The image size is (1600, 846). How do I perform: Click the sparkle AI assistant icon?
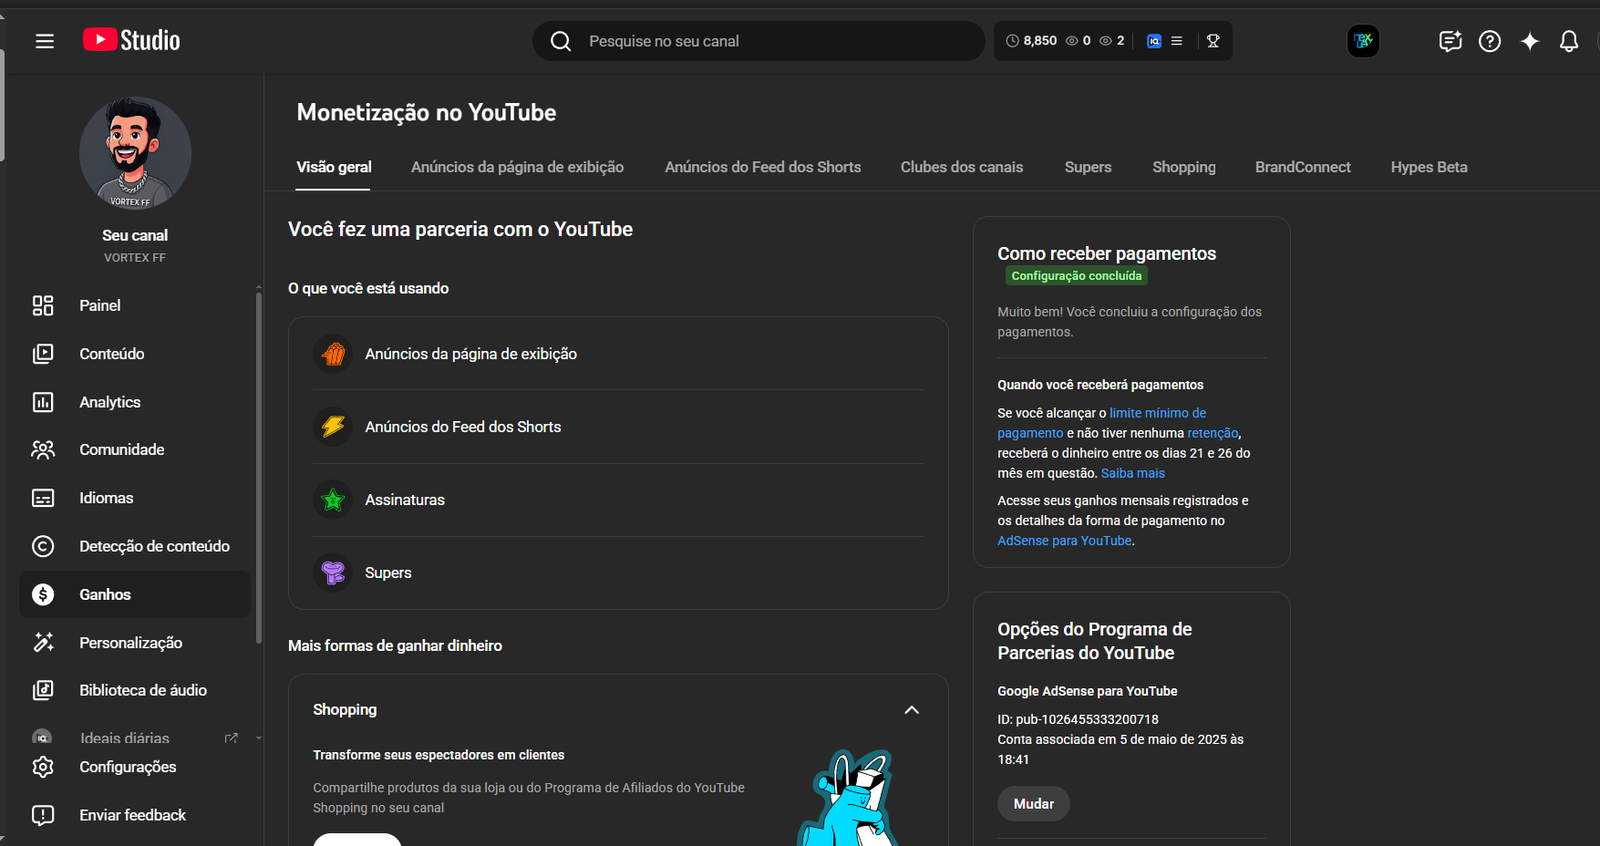(x=1529, y=41)
